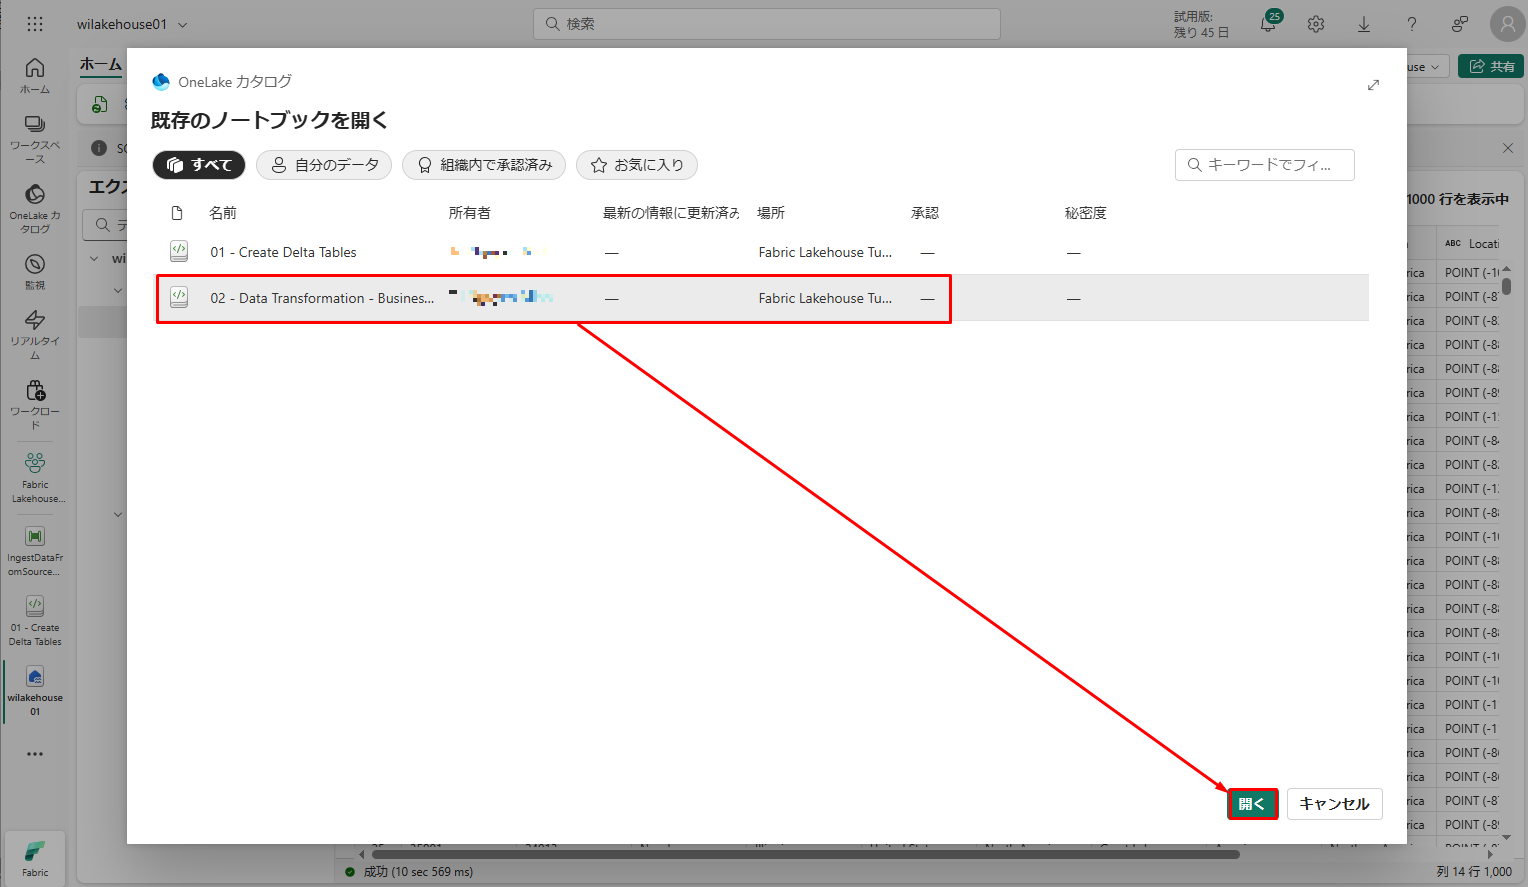
Task: Expand the dialog to full screen
Action: [x=1373, y=85]
